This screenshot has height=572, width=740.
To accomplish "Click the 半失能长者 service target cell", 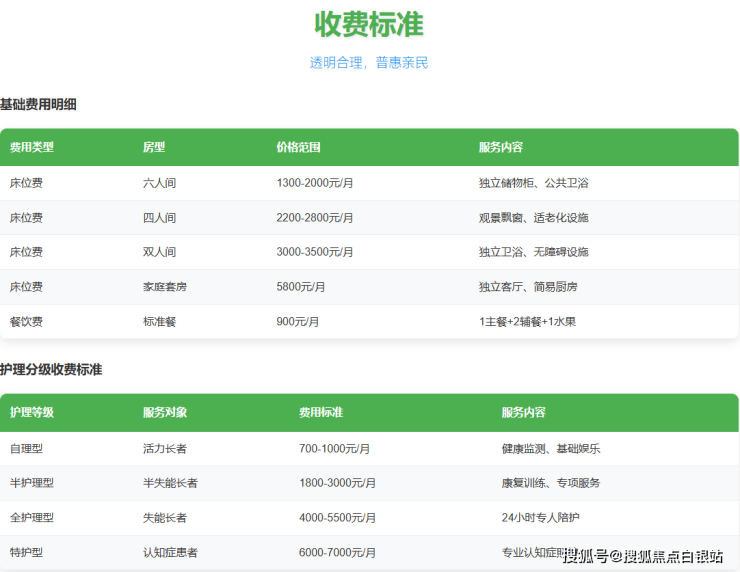I will (x=170, y=483).
